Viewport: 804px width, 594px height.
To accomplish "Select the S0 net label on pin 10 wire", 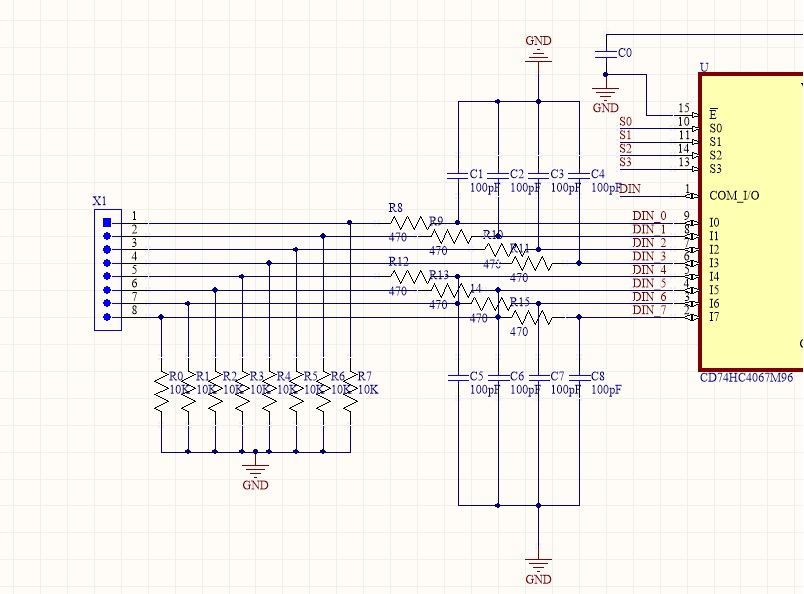I will [x=626, y=122].
